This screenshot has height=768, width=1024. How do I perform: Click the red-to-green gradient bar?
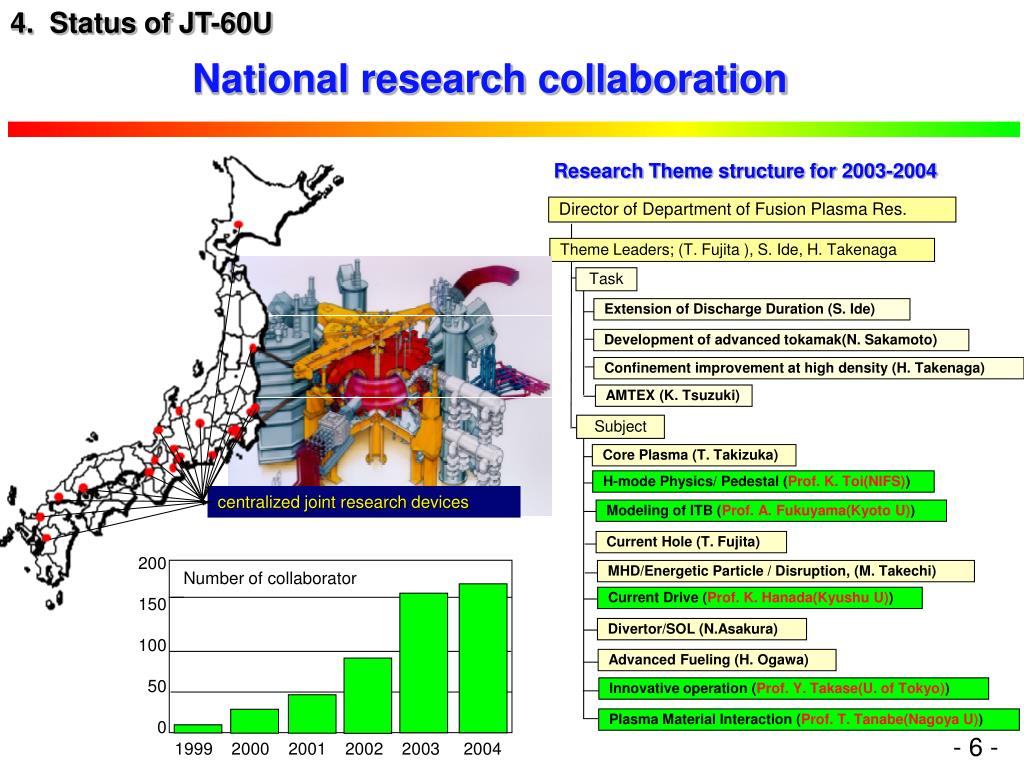click(x=513, y=129)
